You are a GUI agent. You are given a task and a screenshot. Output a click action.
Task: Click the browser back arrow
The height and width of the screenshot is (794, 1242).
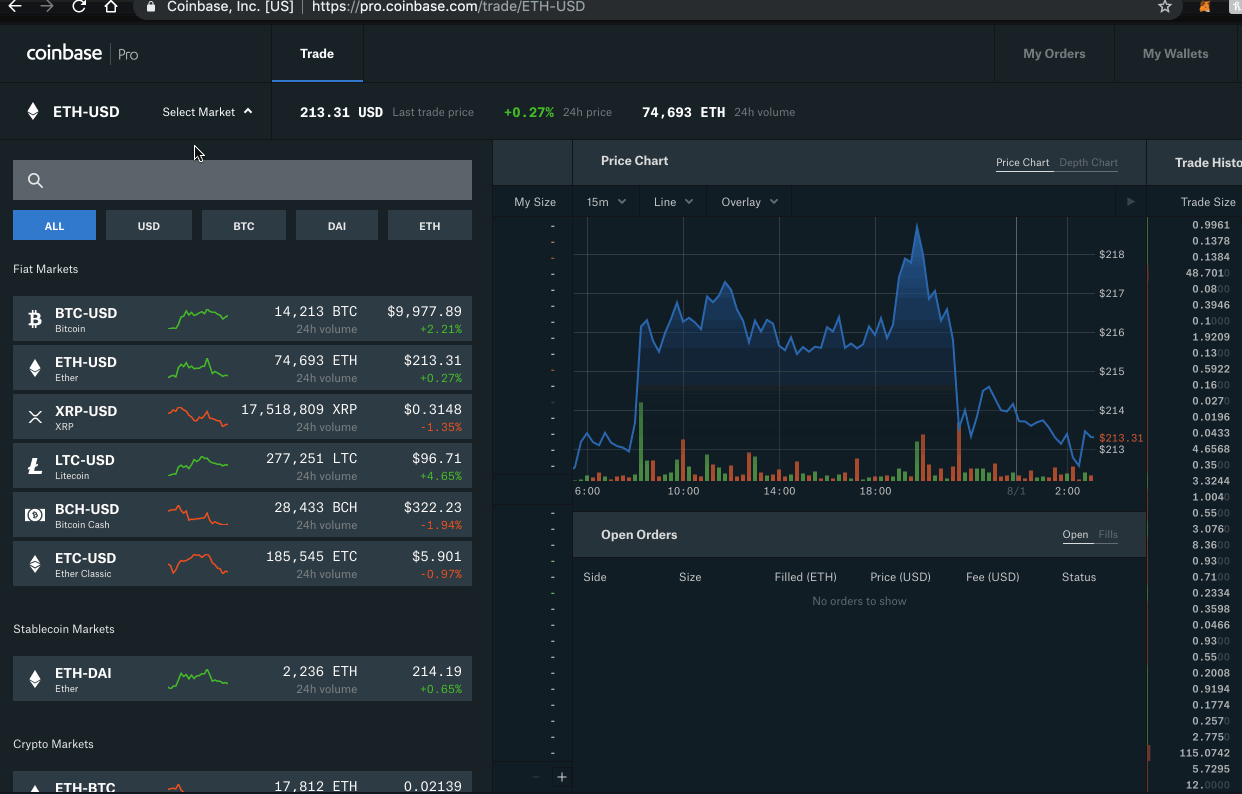[14, 6]
